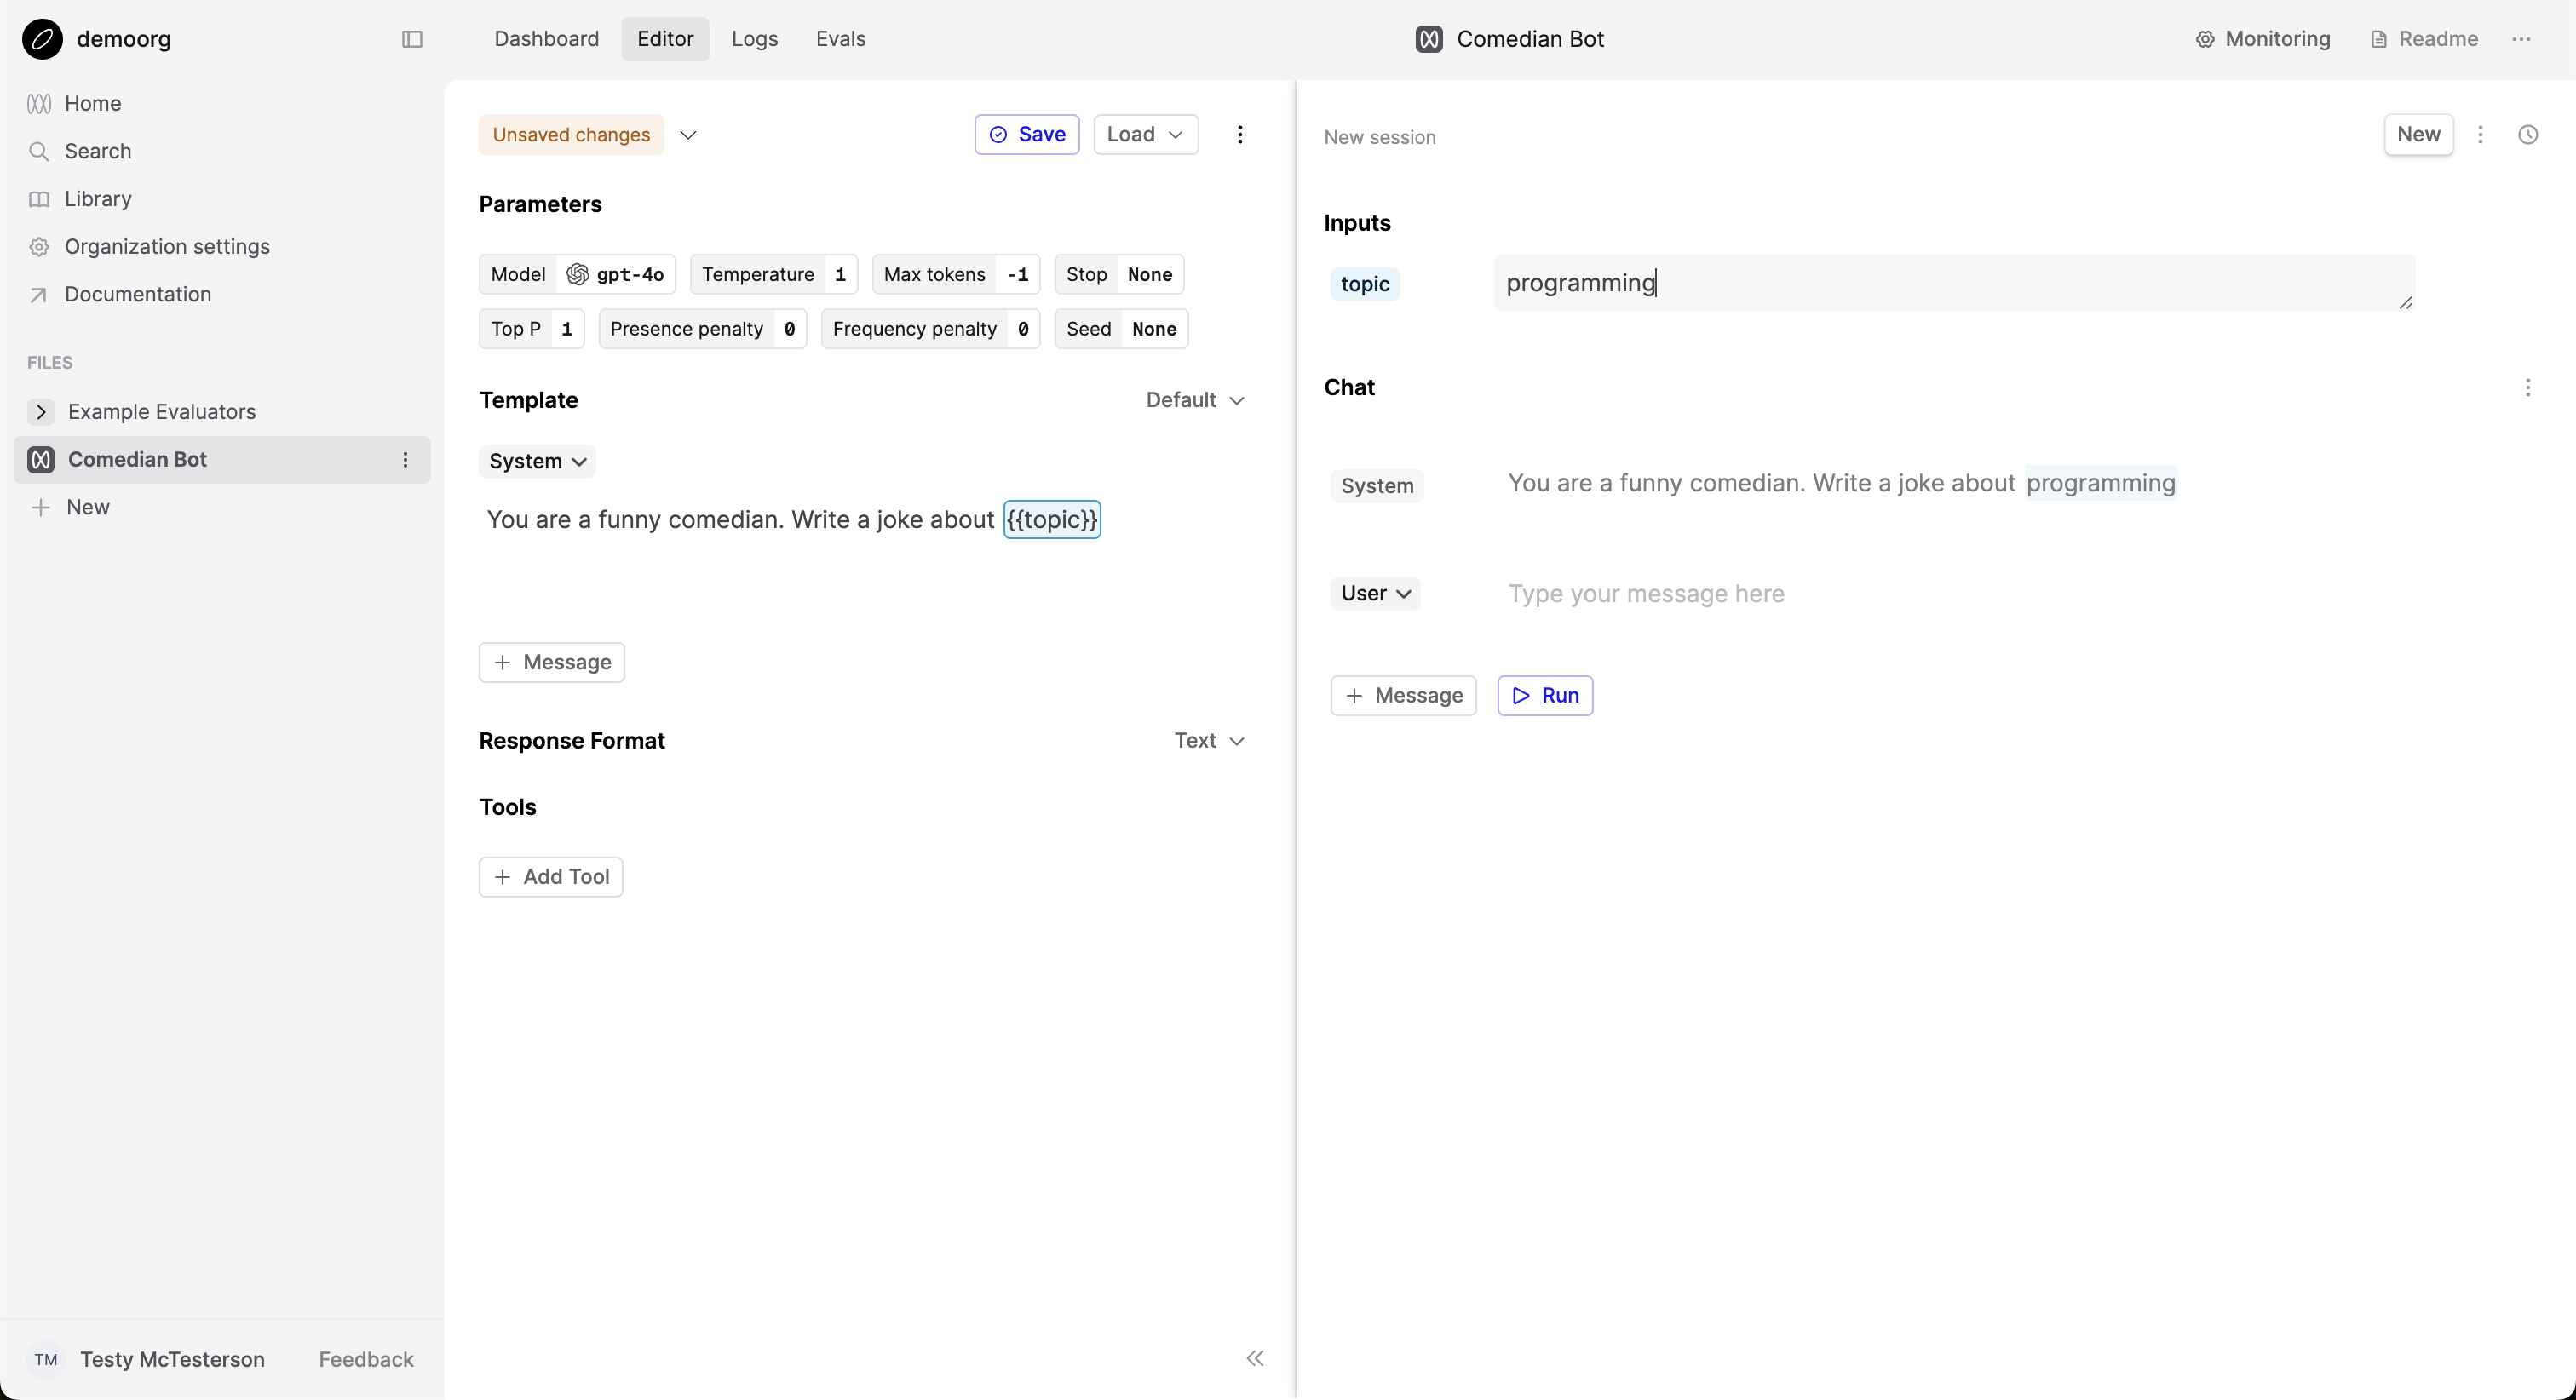This screenshot has width=2576, height=1400.
Task: Collapse the editor panel with double chevrons
Action: (x=1255, y=1358)
